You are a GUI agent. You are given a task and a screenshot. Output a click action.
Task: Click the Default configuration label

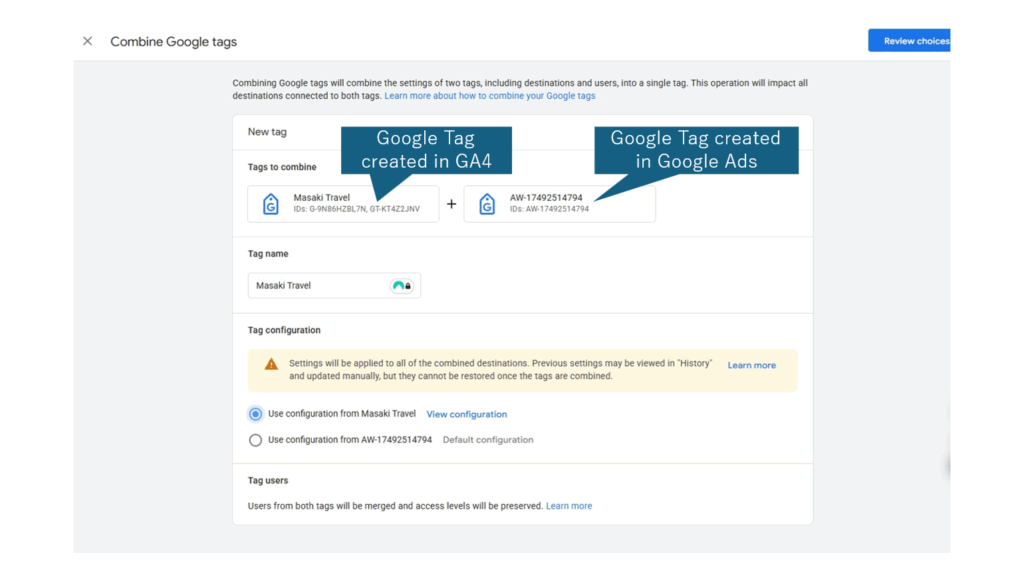pos(488,440)
